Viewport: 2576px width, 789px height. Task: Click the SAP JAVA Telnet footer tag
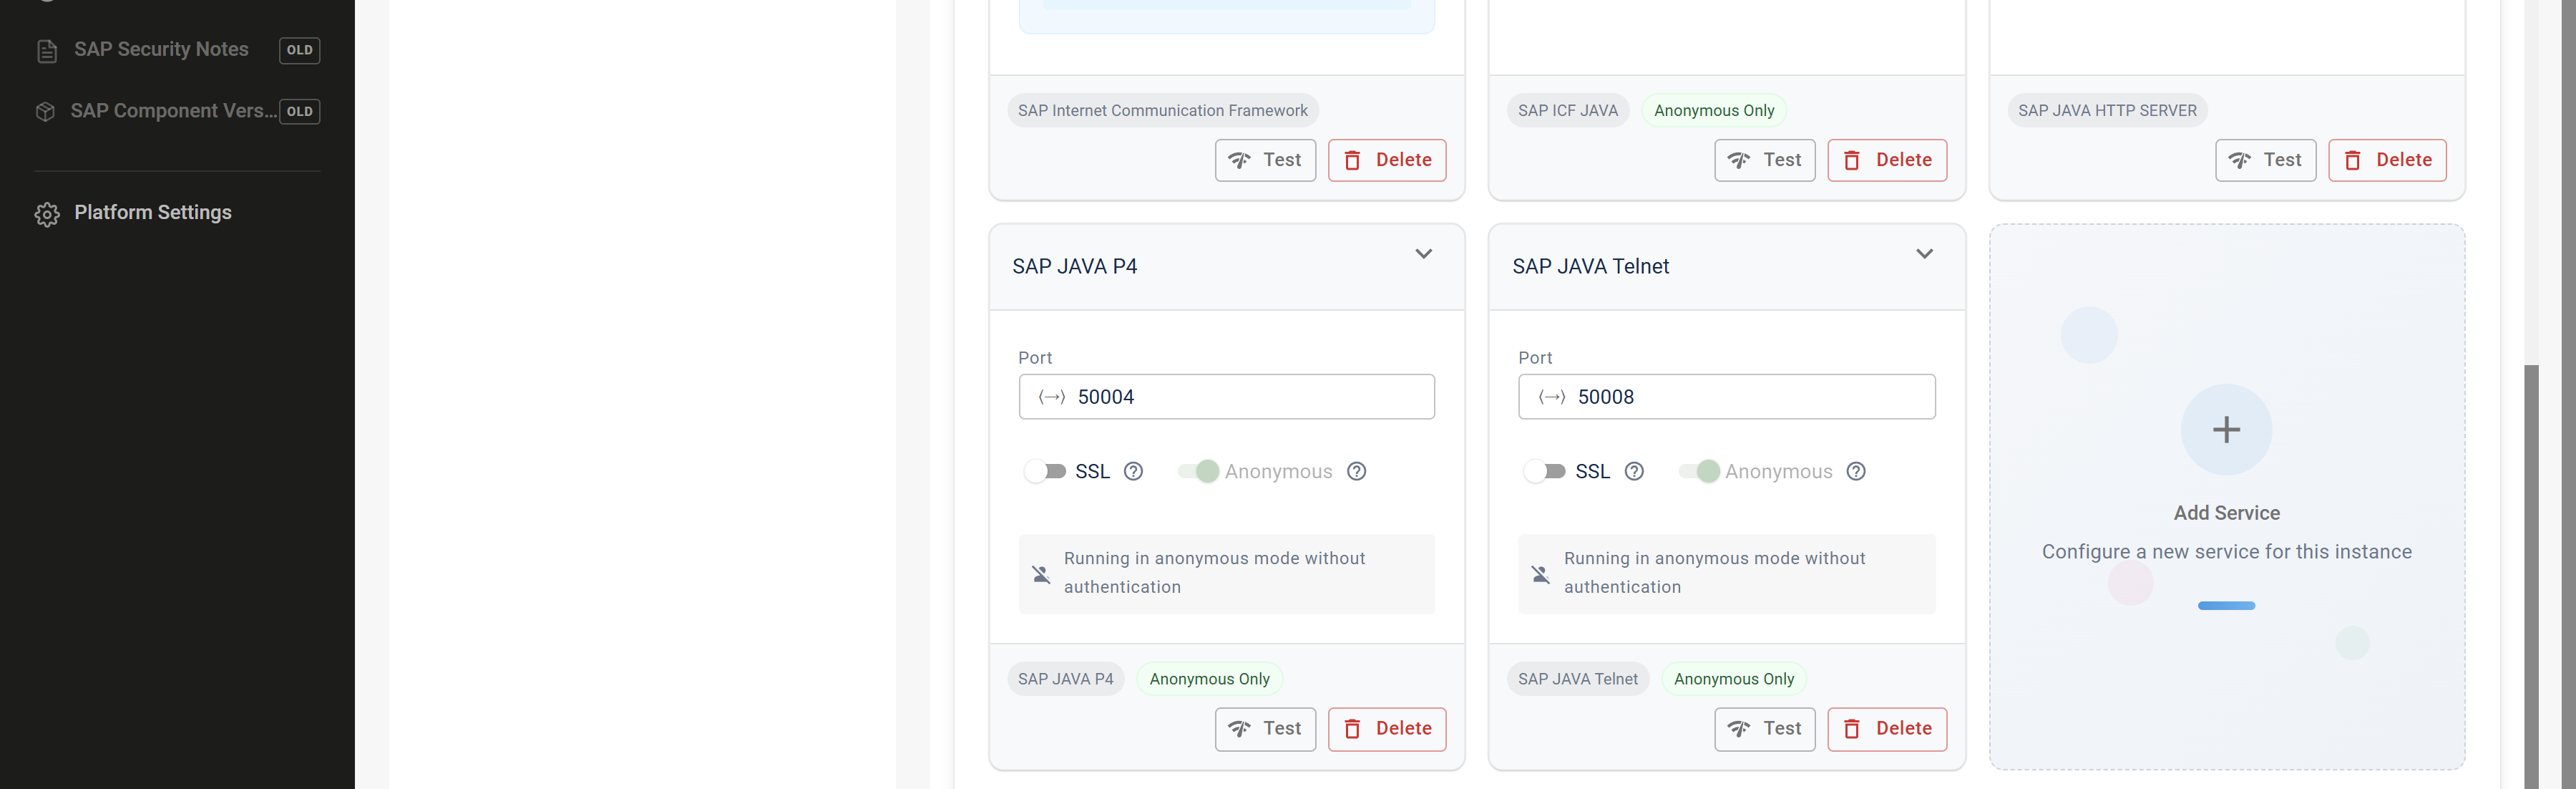point(1577,679)
